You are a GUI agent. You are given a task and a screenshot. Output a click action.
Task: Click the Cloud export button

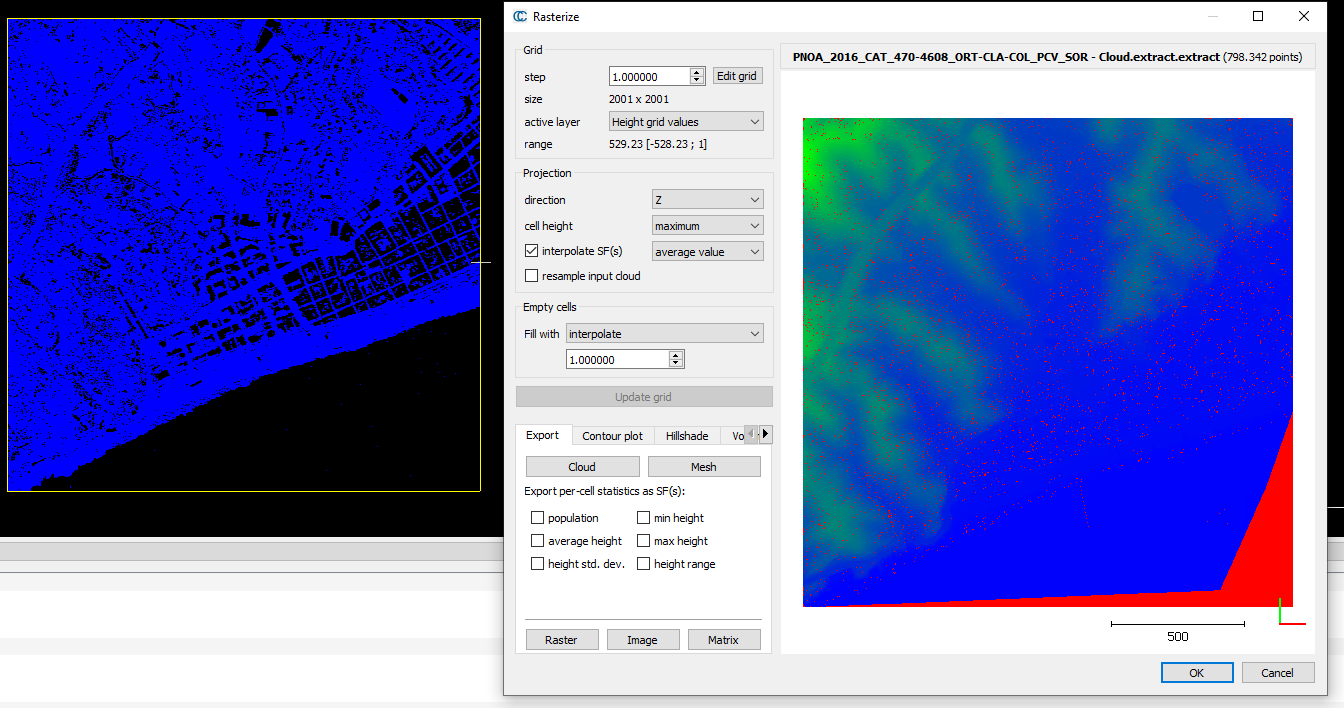coord(582,467)
